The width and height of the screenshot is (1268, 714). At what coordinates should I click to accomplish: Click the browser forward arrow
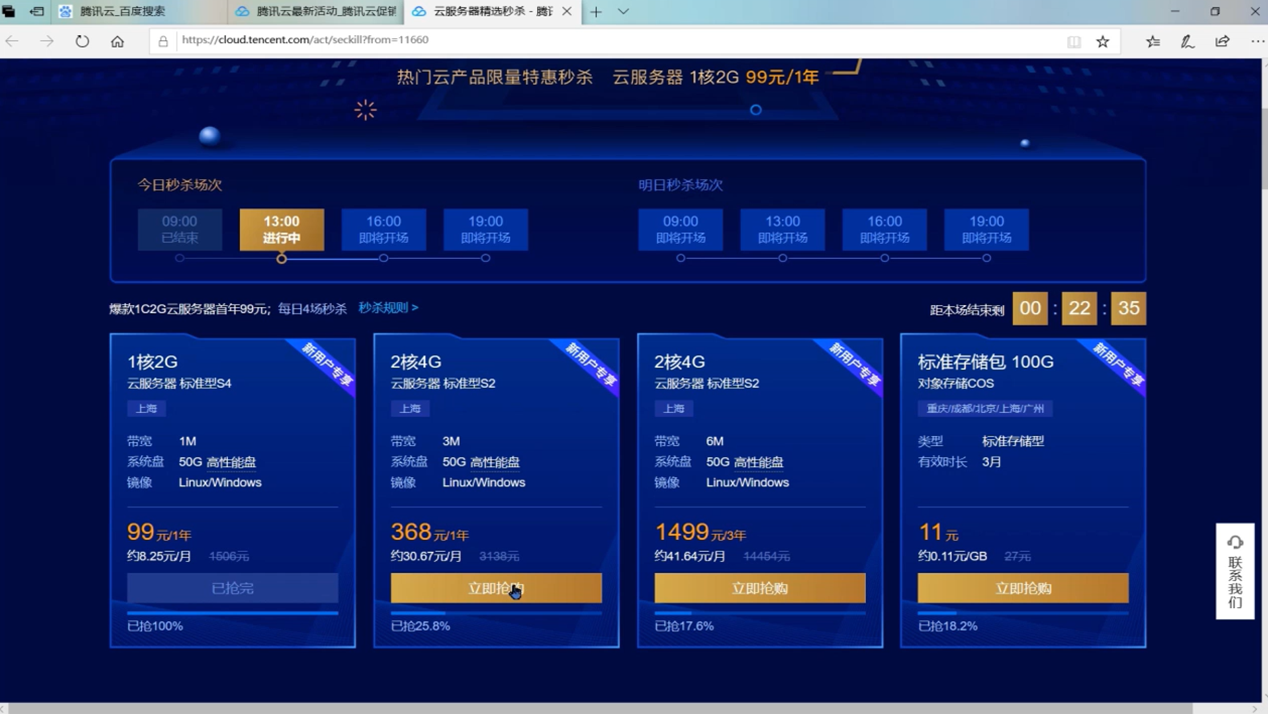(47, 41)
